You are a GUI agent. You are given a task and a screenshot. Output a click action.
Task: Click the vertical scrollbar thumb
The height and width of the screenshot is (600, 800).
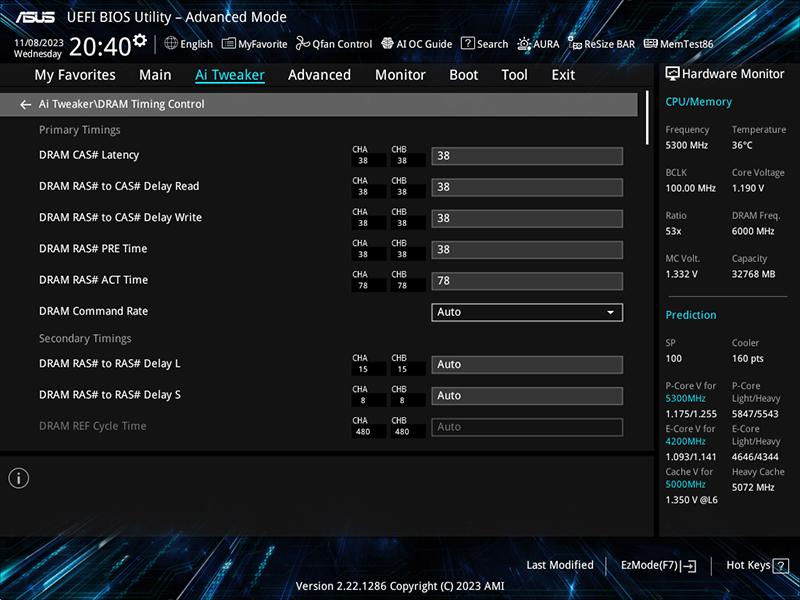(x=647, y=118)
